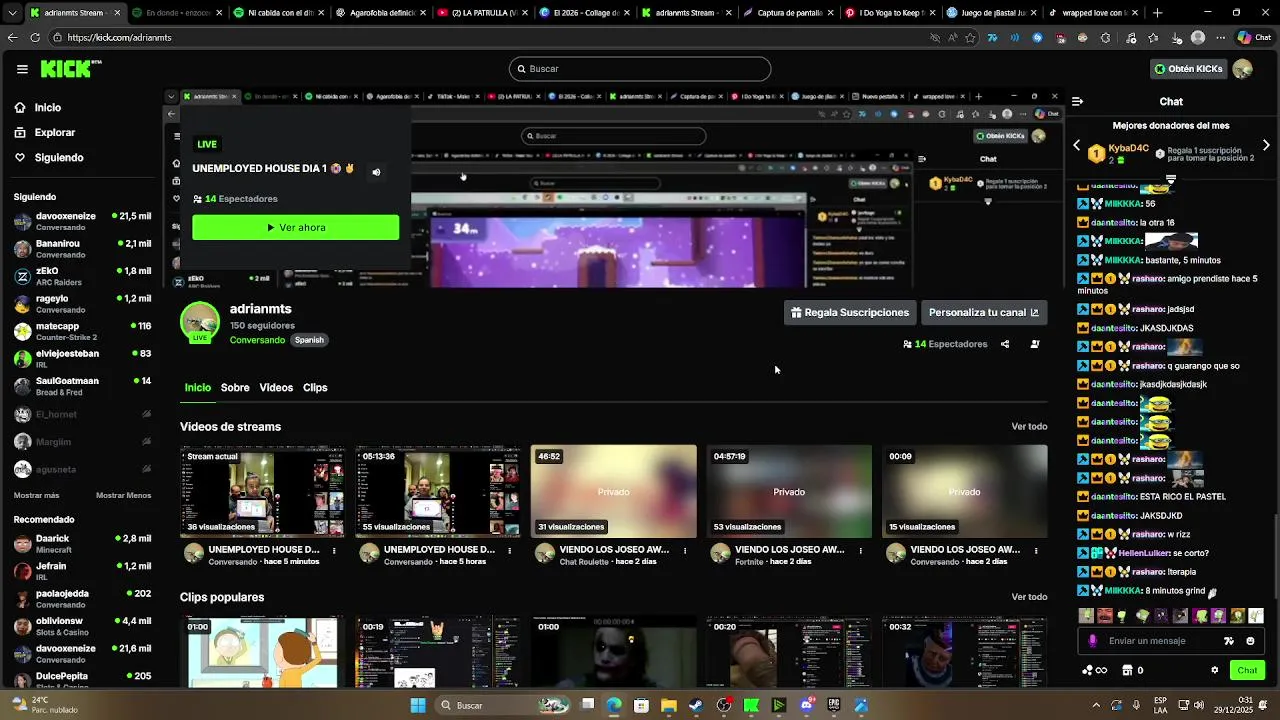Show next top donor with right arrow
The image size is (1280, 720).
coord(1266,146)
